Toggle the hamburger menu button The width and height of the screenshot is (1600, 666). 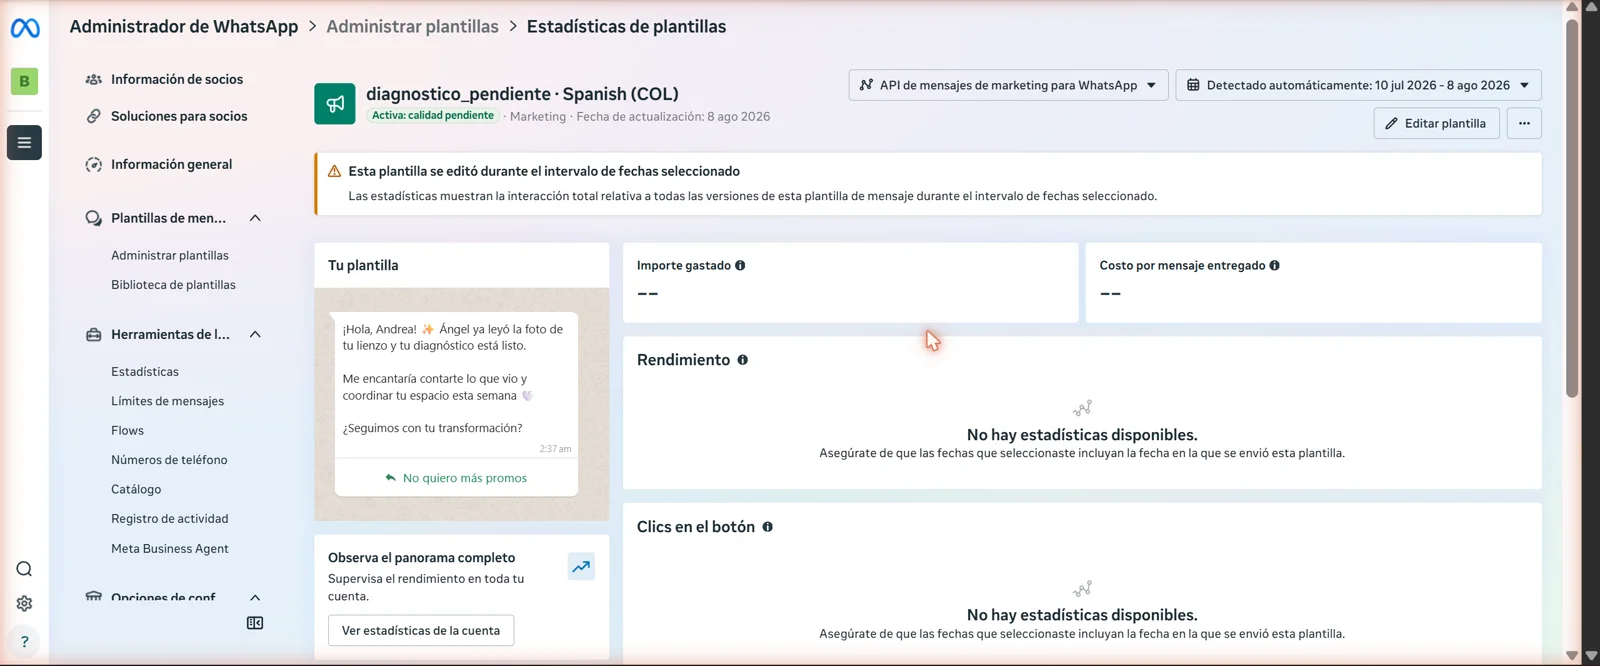point(24,142)
